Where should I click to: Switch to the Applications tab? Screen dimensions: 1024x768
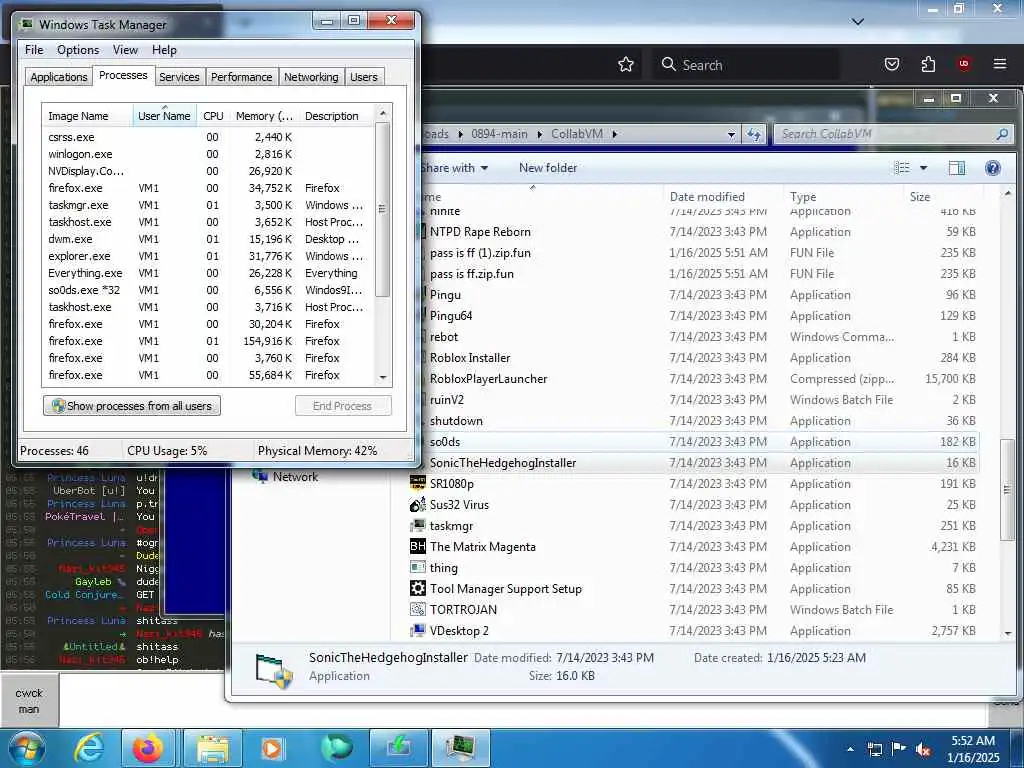tap(59, 77)
